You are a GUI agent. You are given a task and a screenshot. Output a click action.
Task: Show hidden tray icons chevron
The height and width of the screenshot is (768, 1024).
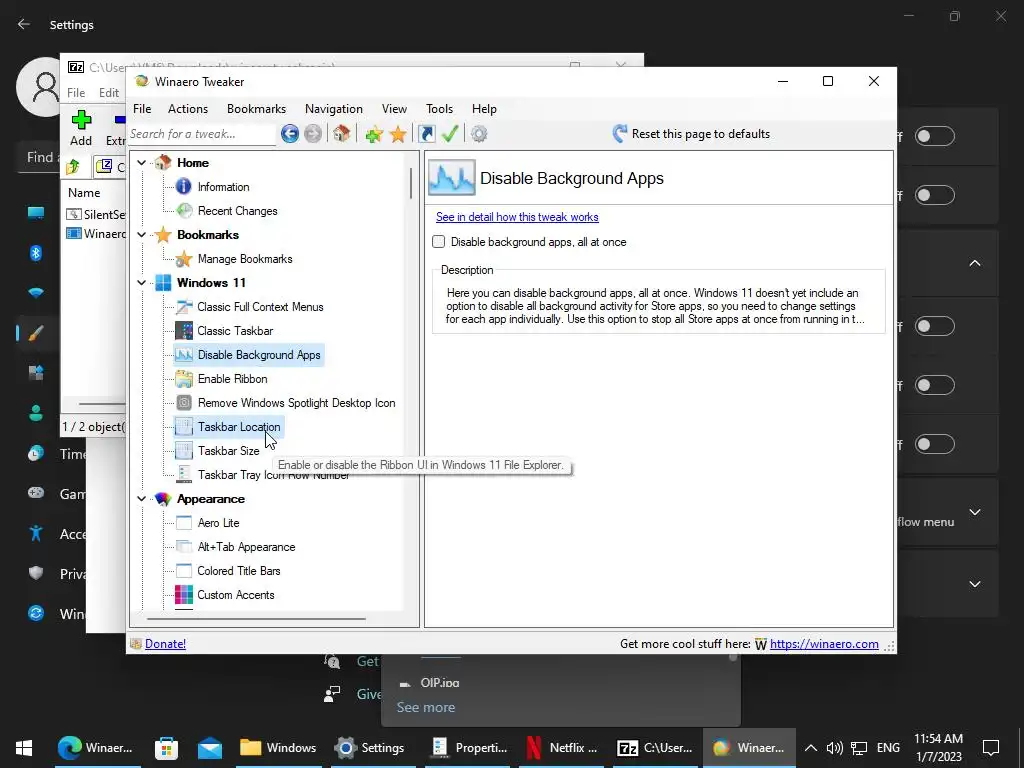point(810,748)
